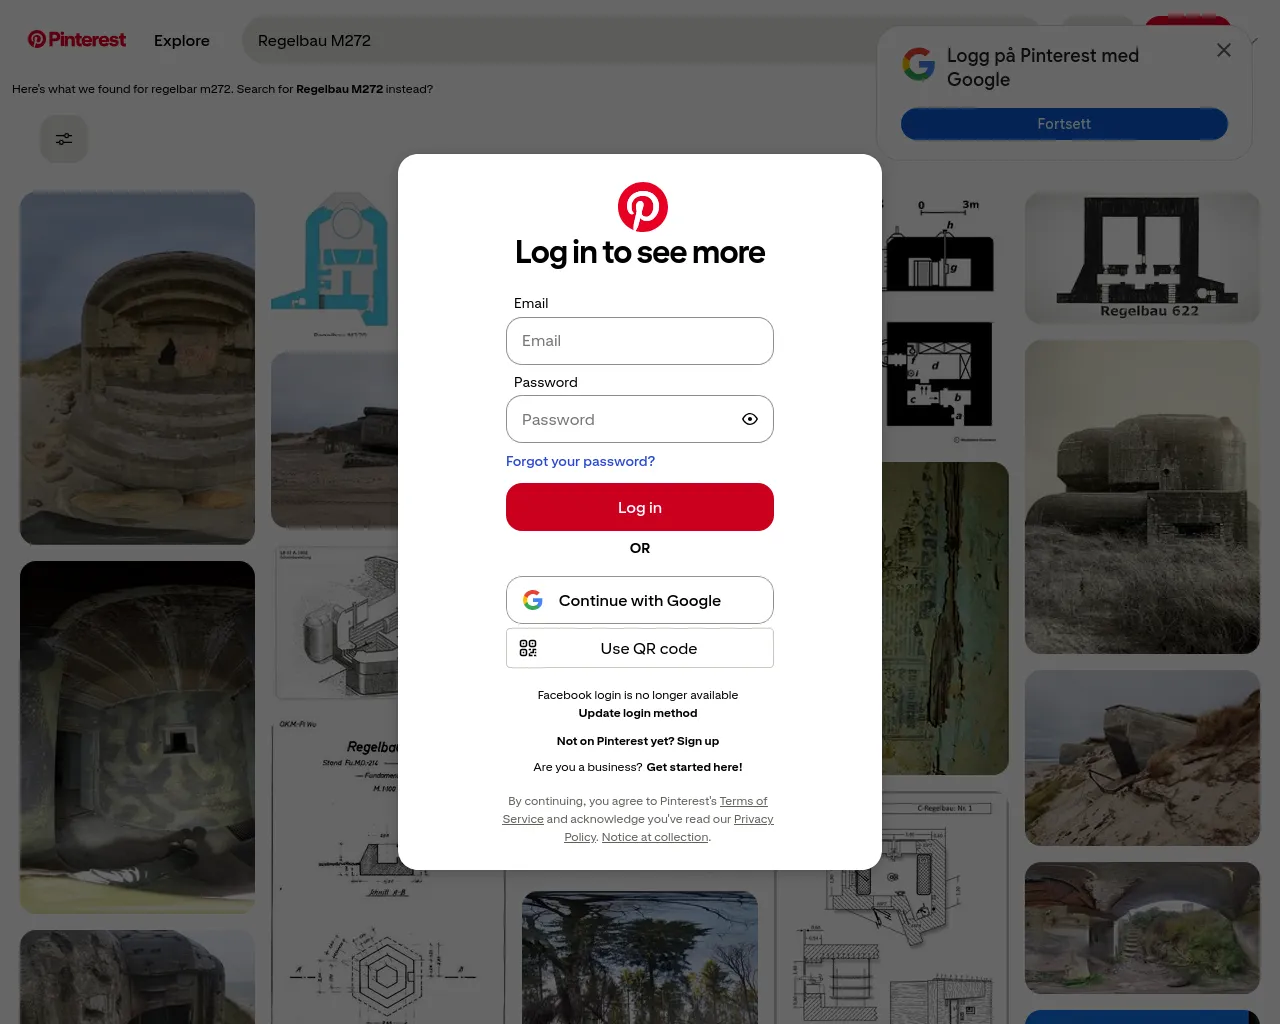
Task: Open the Notice at collection link
Action: pos(655,837)
